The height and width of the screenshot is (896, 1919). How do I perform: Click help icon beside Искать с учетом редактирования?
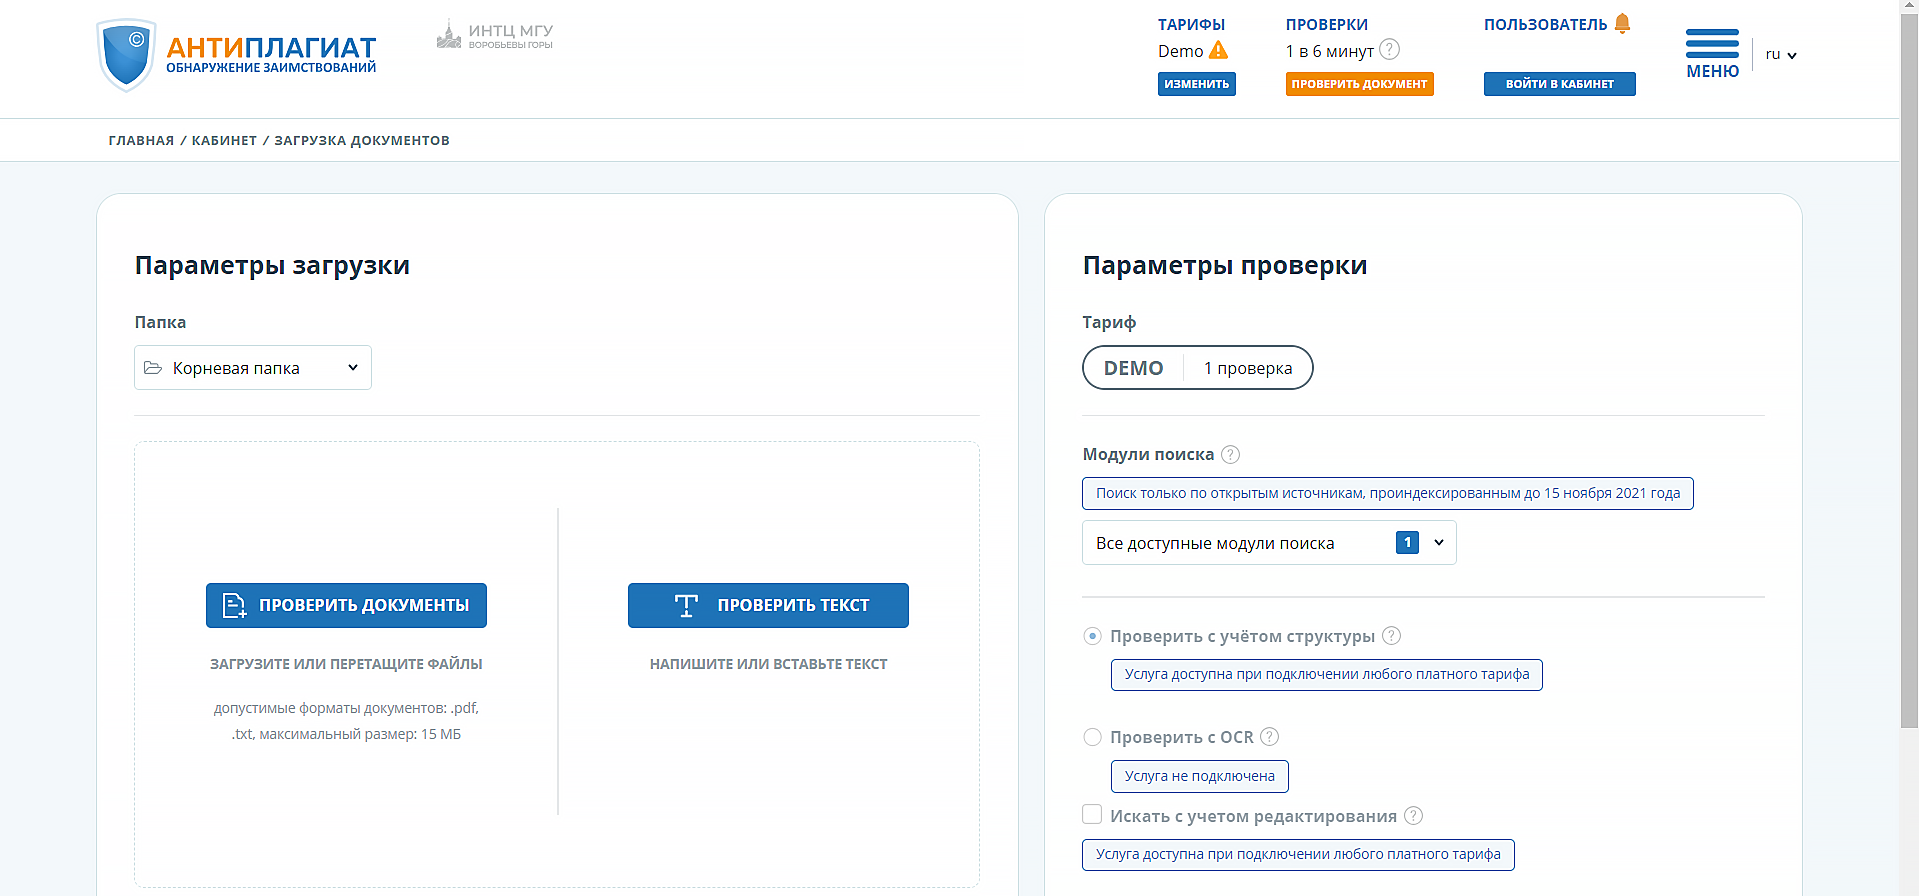(1413, 816)
